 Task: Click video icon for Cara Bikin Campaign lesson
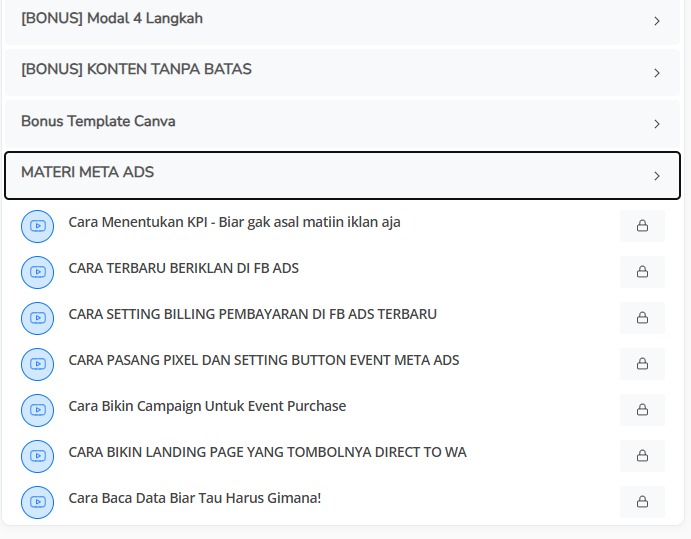37,410
